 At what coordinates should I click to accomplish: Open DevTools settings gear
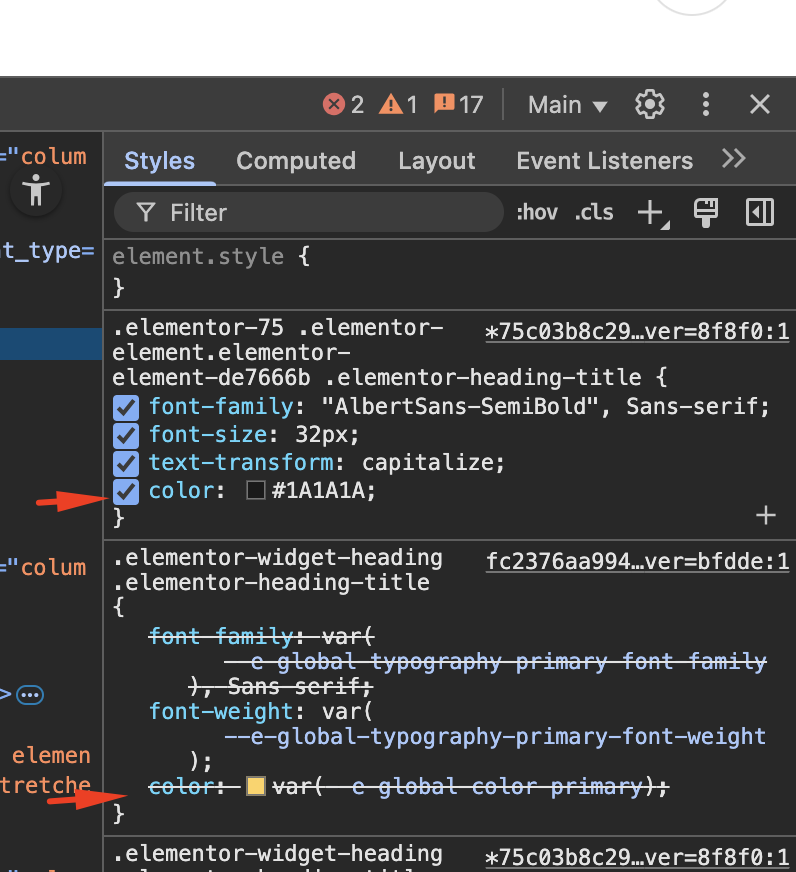[650, 104]
